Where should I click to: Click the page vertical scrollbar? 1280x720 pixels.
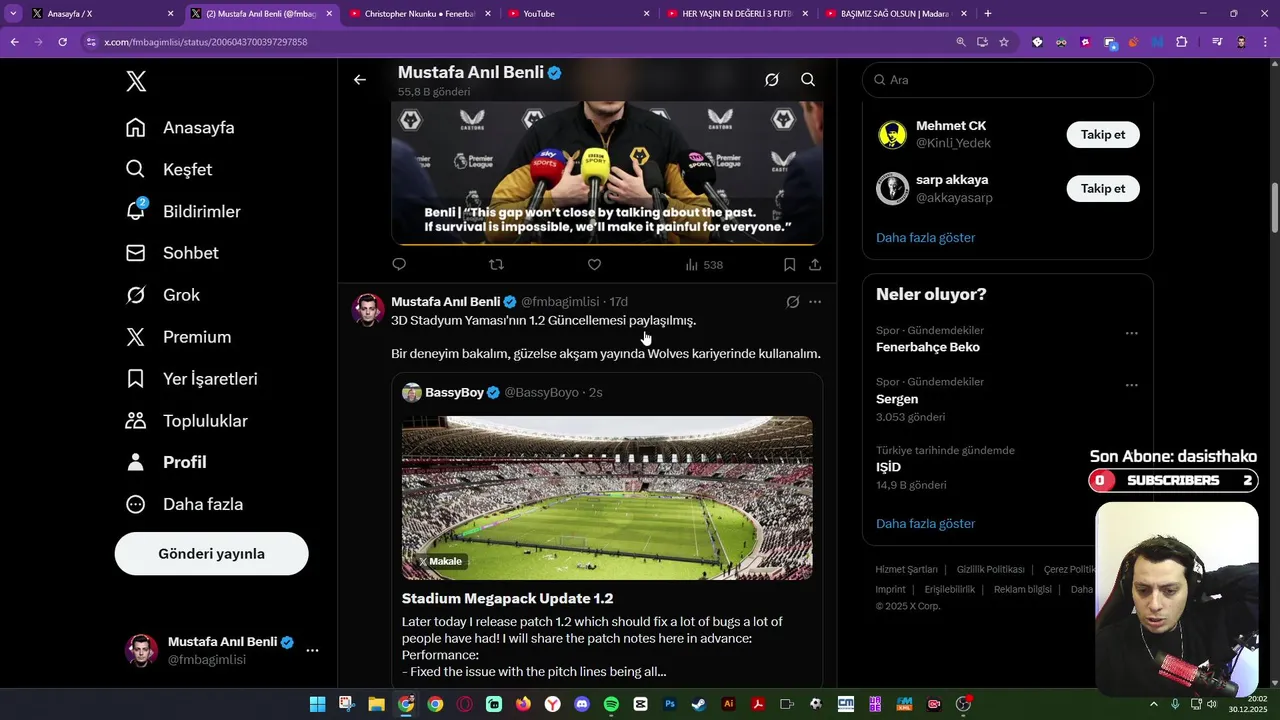(1274, 208)
